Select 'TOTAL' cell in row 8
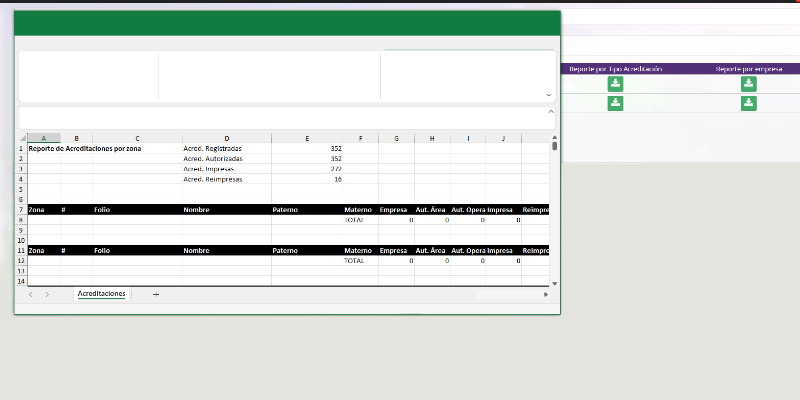 click(361, 220)
